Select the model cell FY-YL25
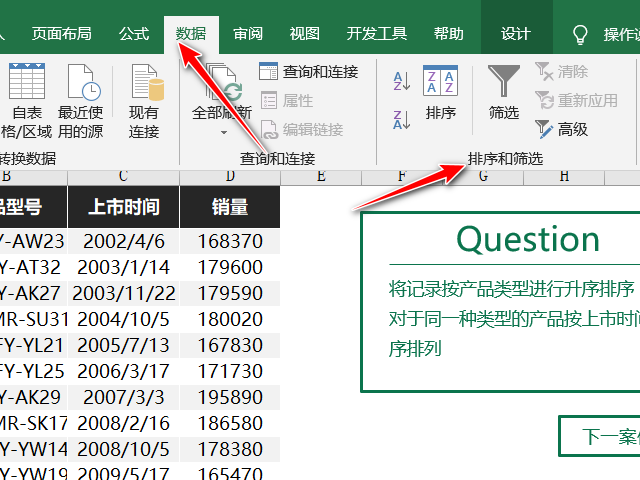This screenshot has height=480, width=640. tap(33, 371)
